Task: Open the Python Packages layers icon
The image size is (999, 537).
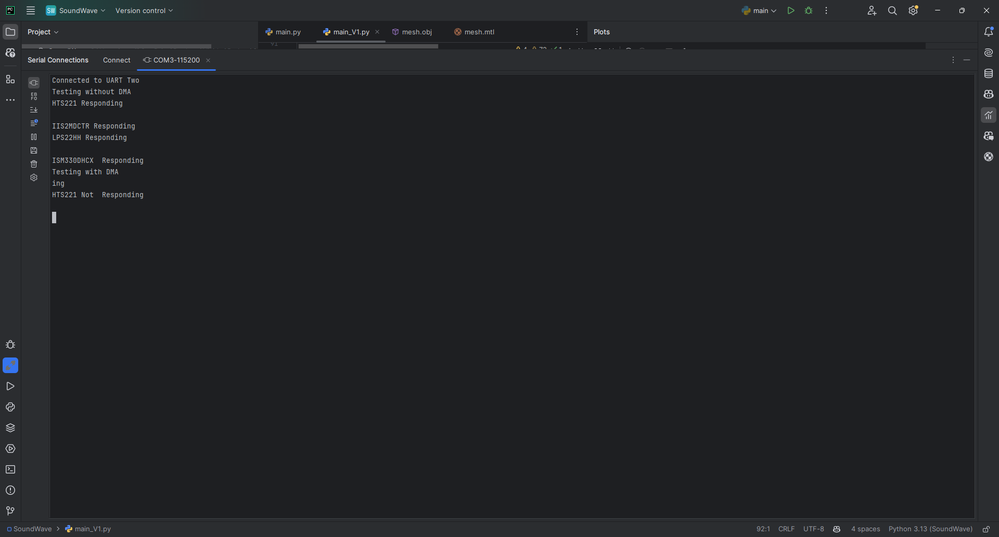Action: click(x=10, y=428)
